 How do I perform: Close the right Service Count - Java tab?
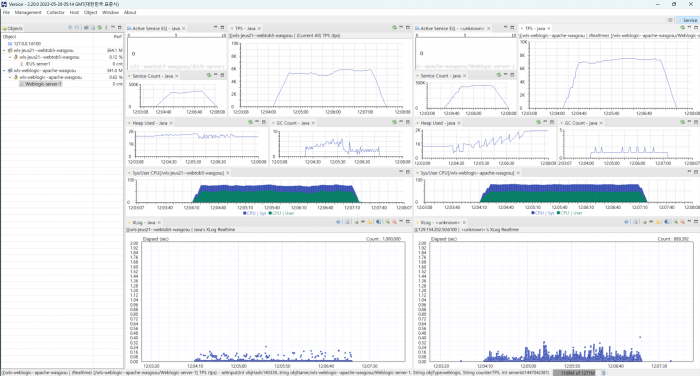[464, 76]
